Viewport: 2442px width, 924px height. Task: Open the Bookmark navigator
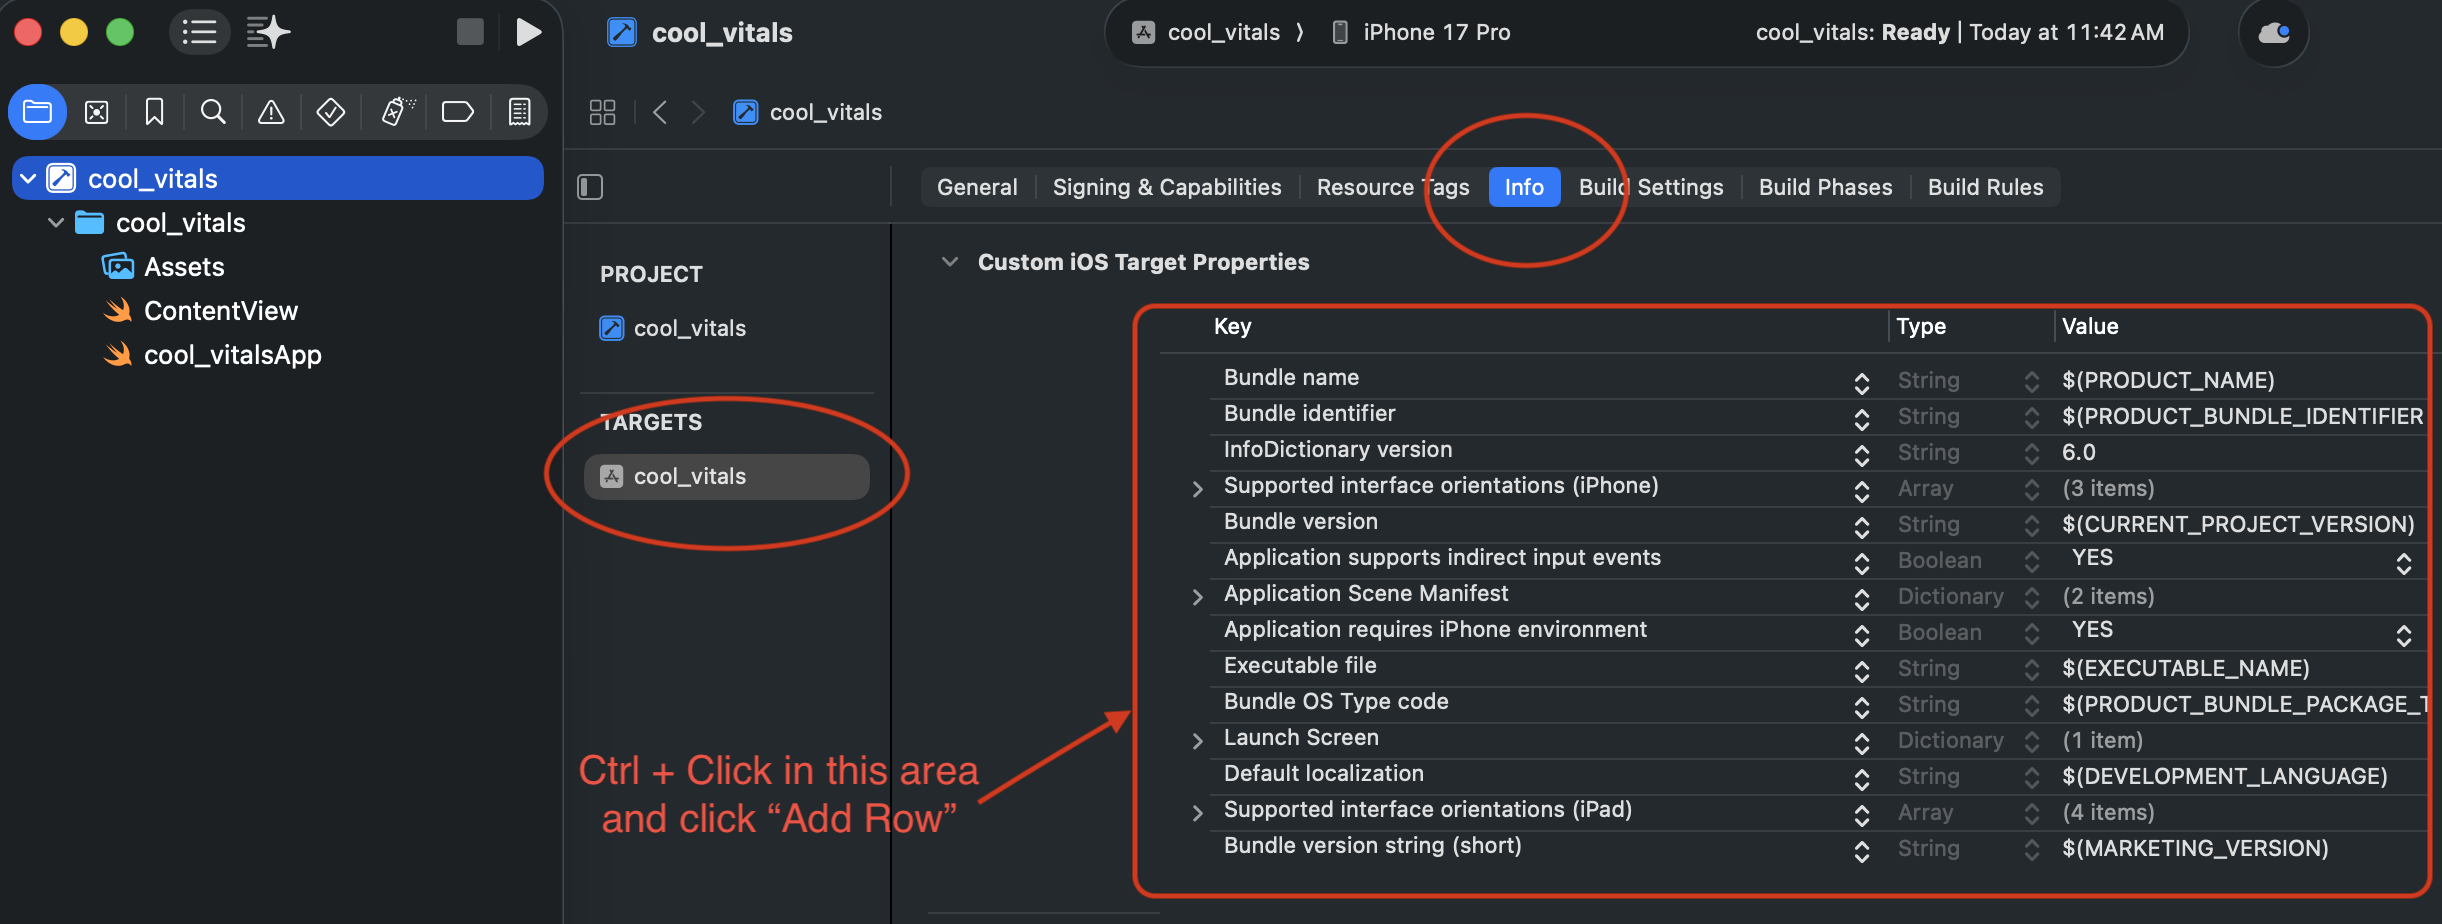(x=154, y=112)
